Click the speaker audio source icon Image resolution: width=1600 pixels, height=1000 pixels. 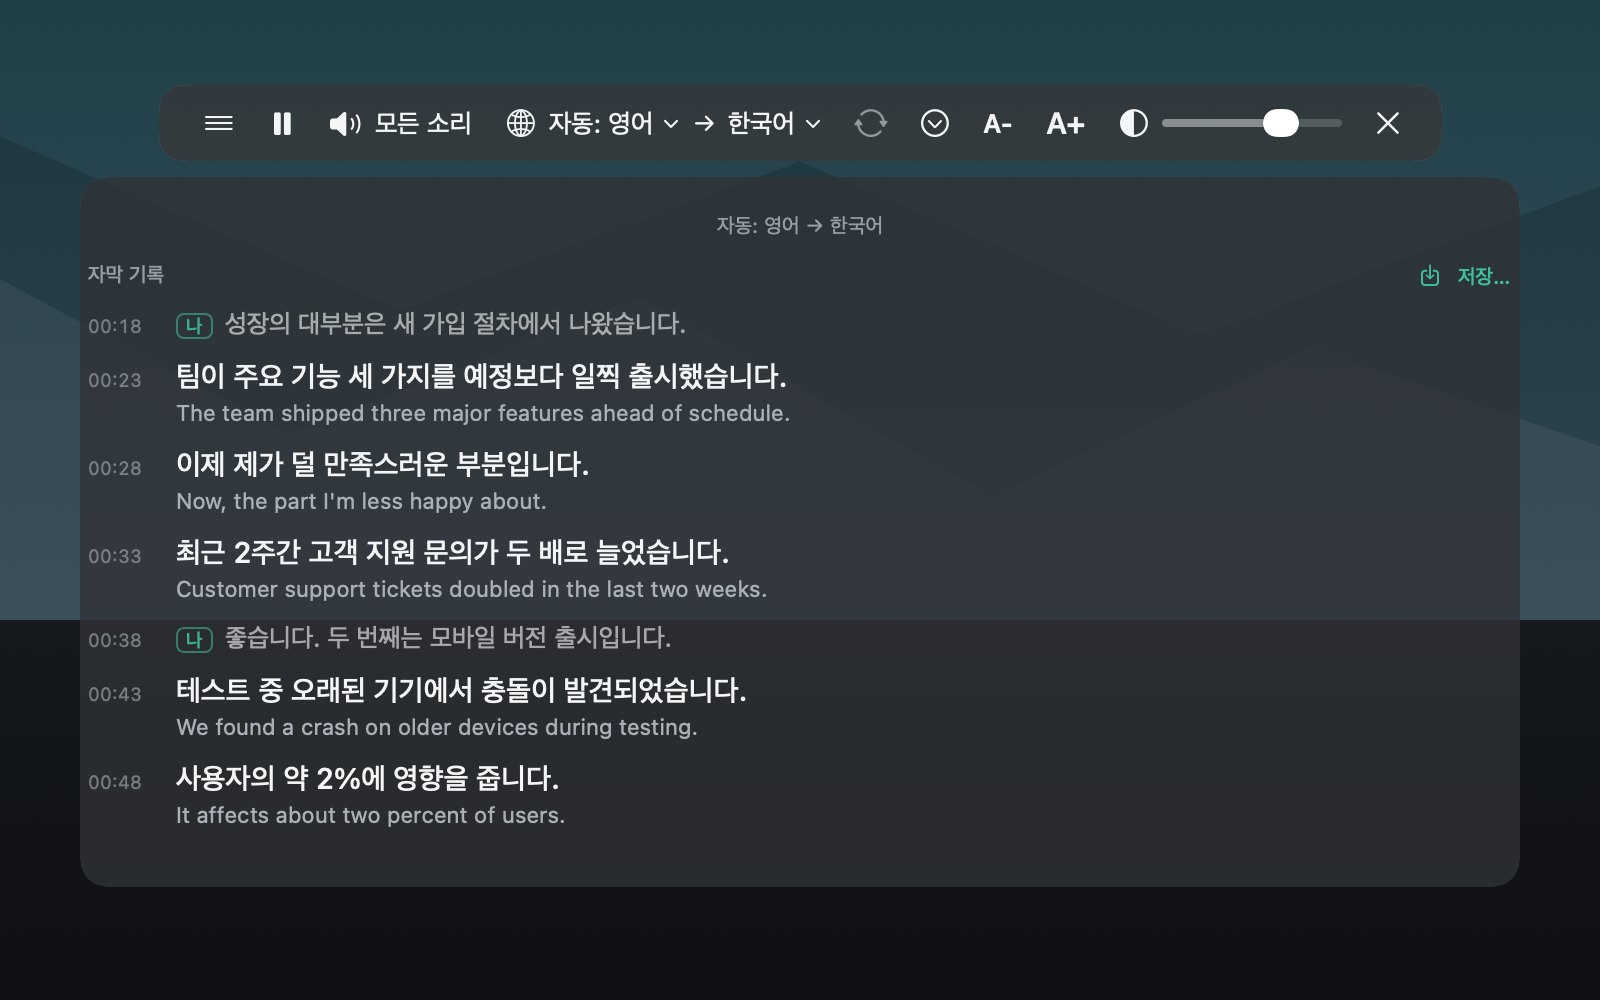[x=345, y=123]
